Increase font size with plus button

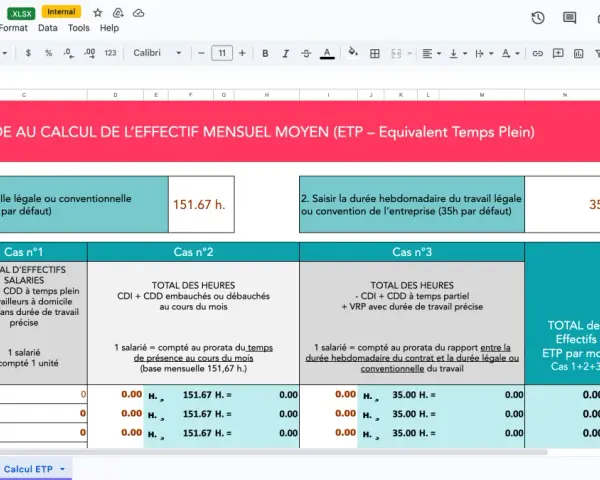tap(242, 53)
